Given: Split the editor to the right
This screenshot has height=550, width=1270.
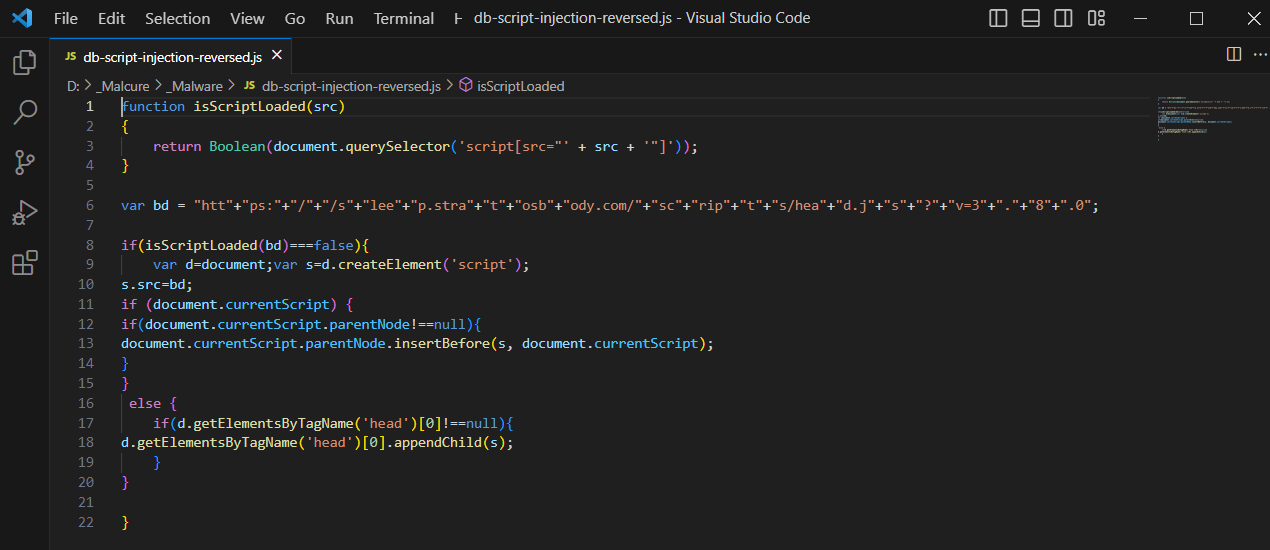Looking at the screenshot, I should click(x=1233, y=54).
